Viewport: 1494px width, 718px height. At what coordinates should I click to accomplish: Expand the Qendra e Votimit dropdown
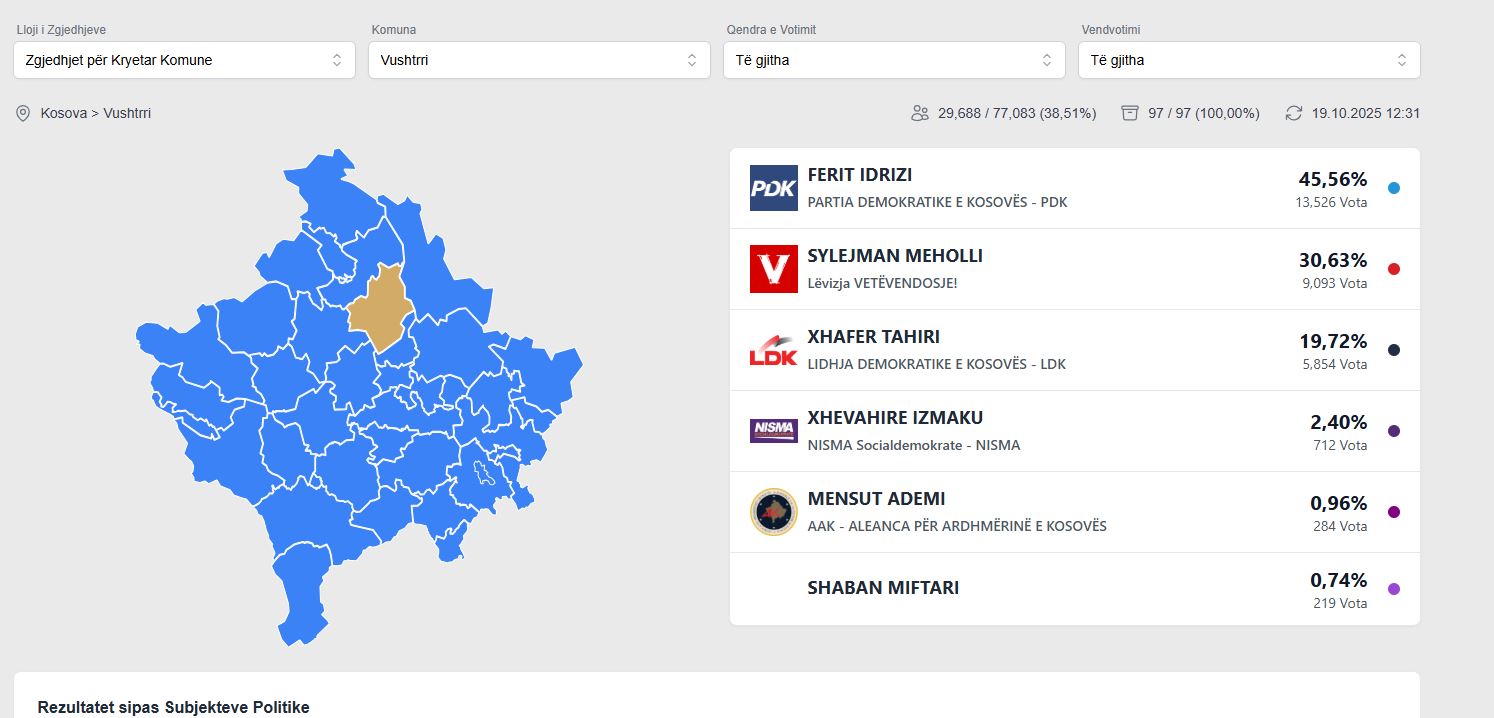pyautogui.click(x=894, y=60)
